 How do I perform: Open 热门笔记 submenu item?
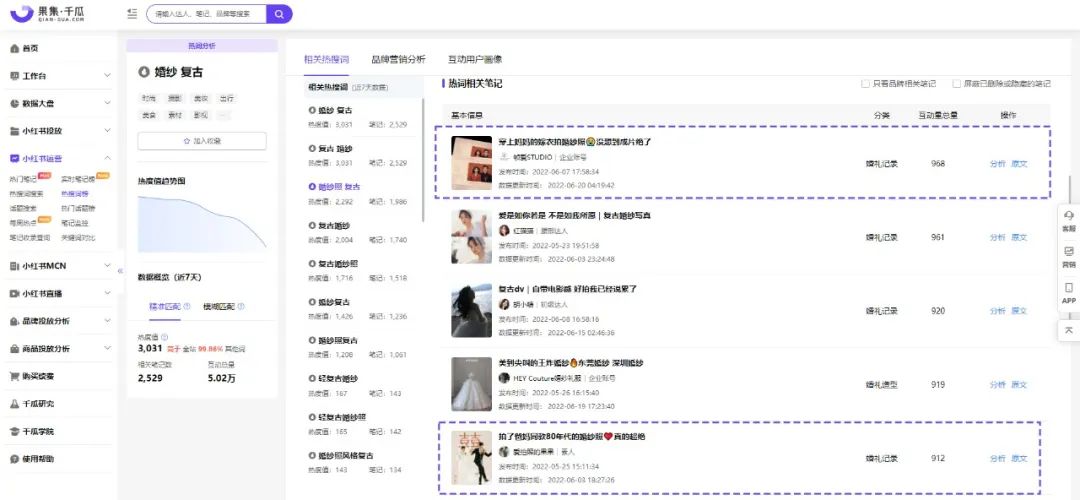(23, 179)
